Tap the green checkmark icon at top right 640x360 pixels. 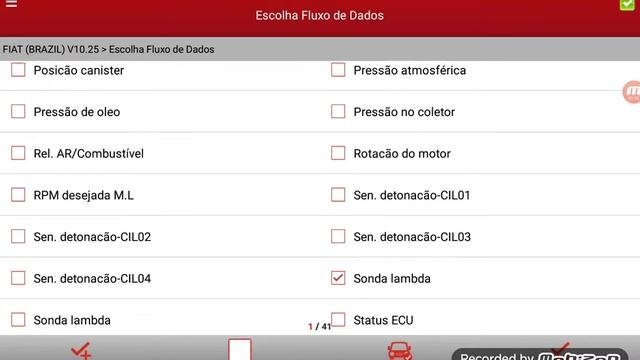pyautogui.click(x=627, y=5)
